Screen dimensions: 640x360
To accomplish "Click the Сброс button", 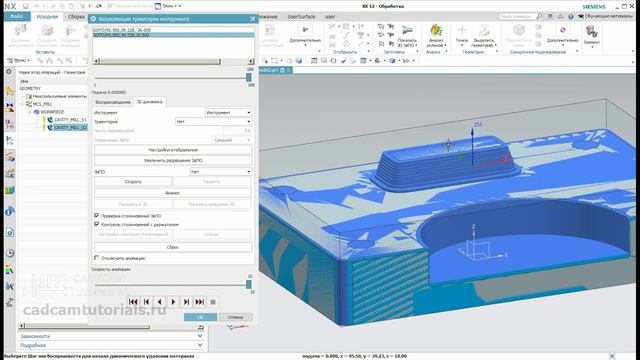I will 173,247.
